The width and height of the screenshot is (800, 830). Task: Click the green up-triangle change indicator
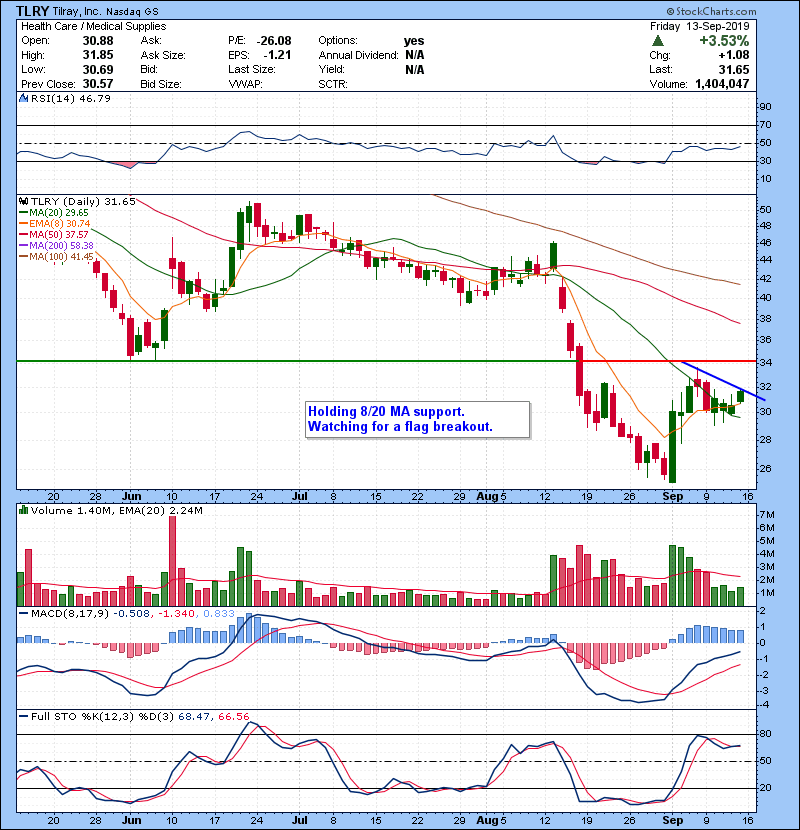658,41
